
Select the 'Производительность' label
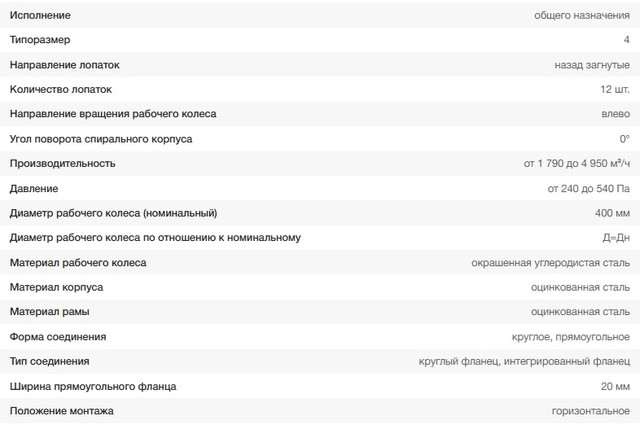pyautogui.click(x=62, y=163)
